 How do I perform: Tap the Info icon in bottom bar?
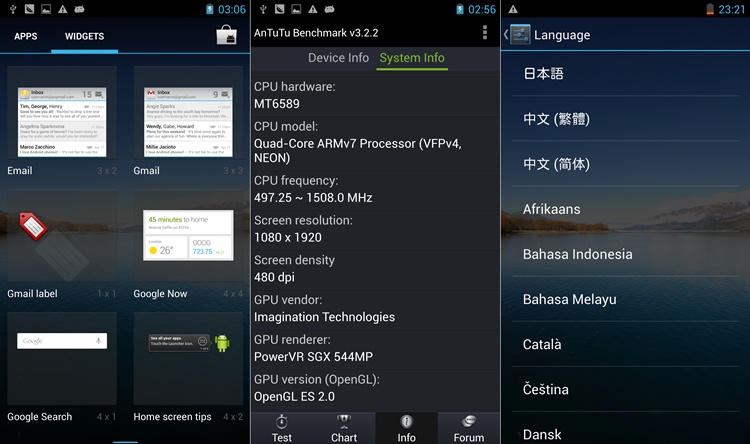pos(406,422)
